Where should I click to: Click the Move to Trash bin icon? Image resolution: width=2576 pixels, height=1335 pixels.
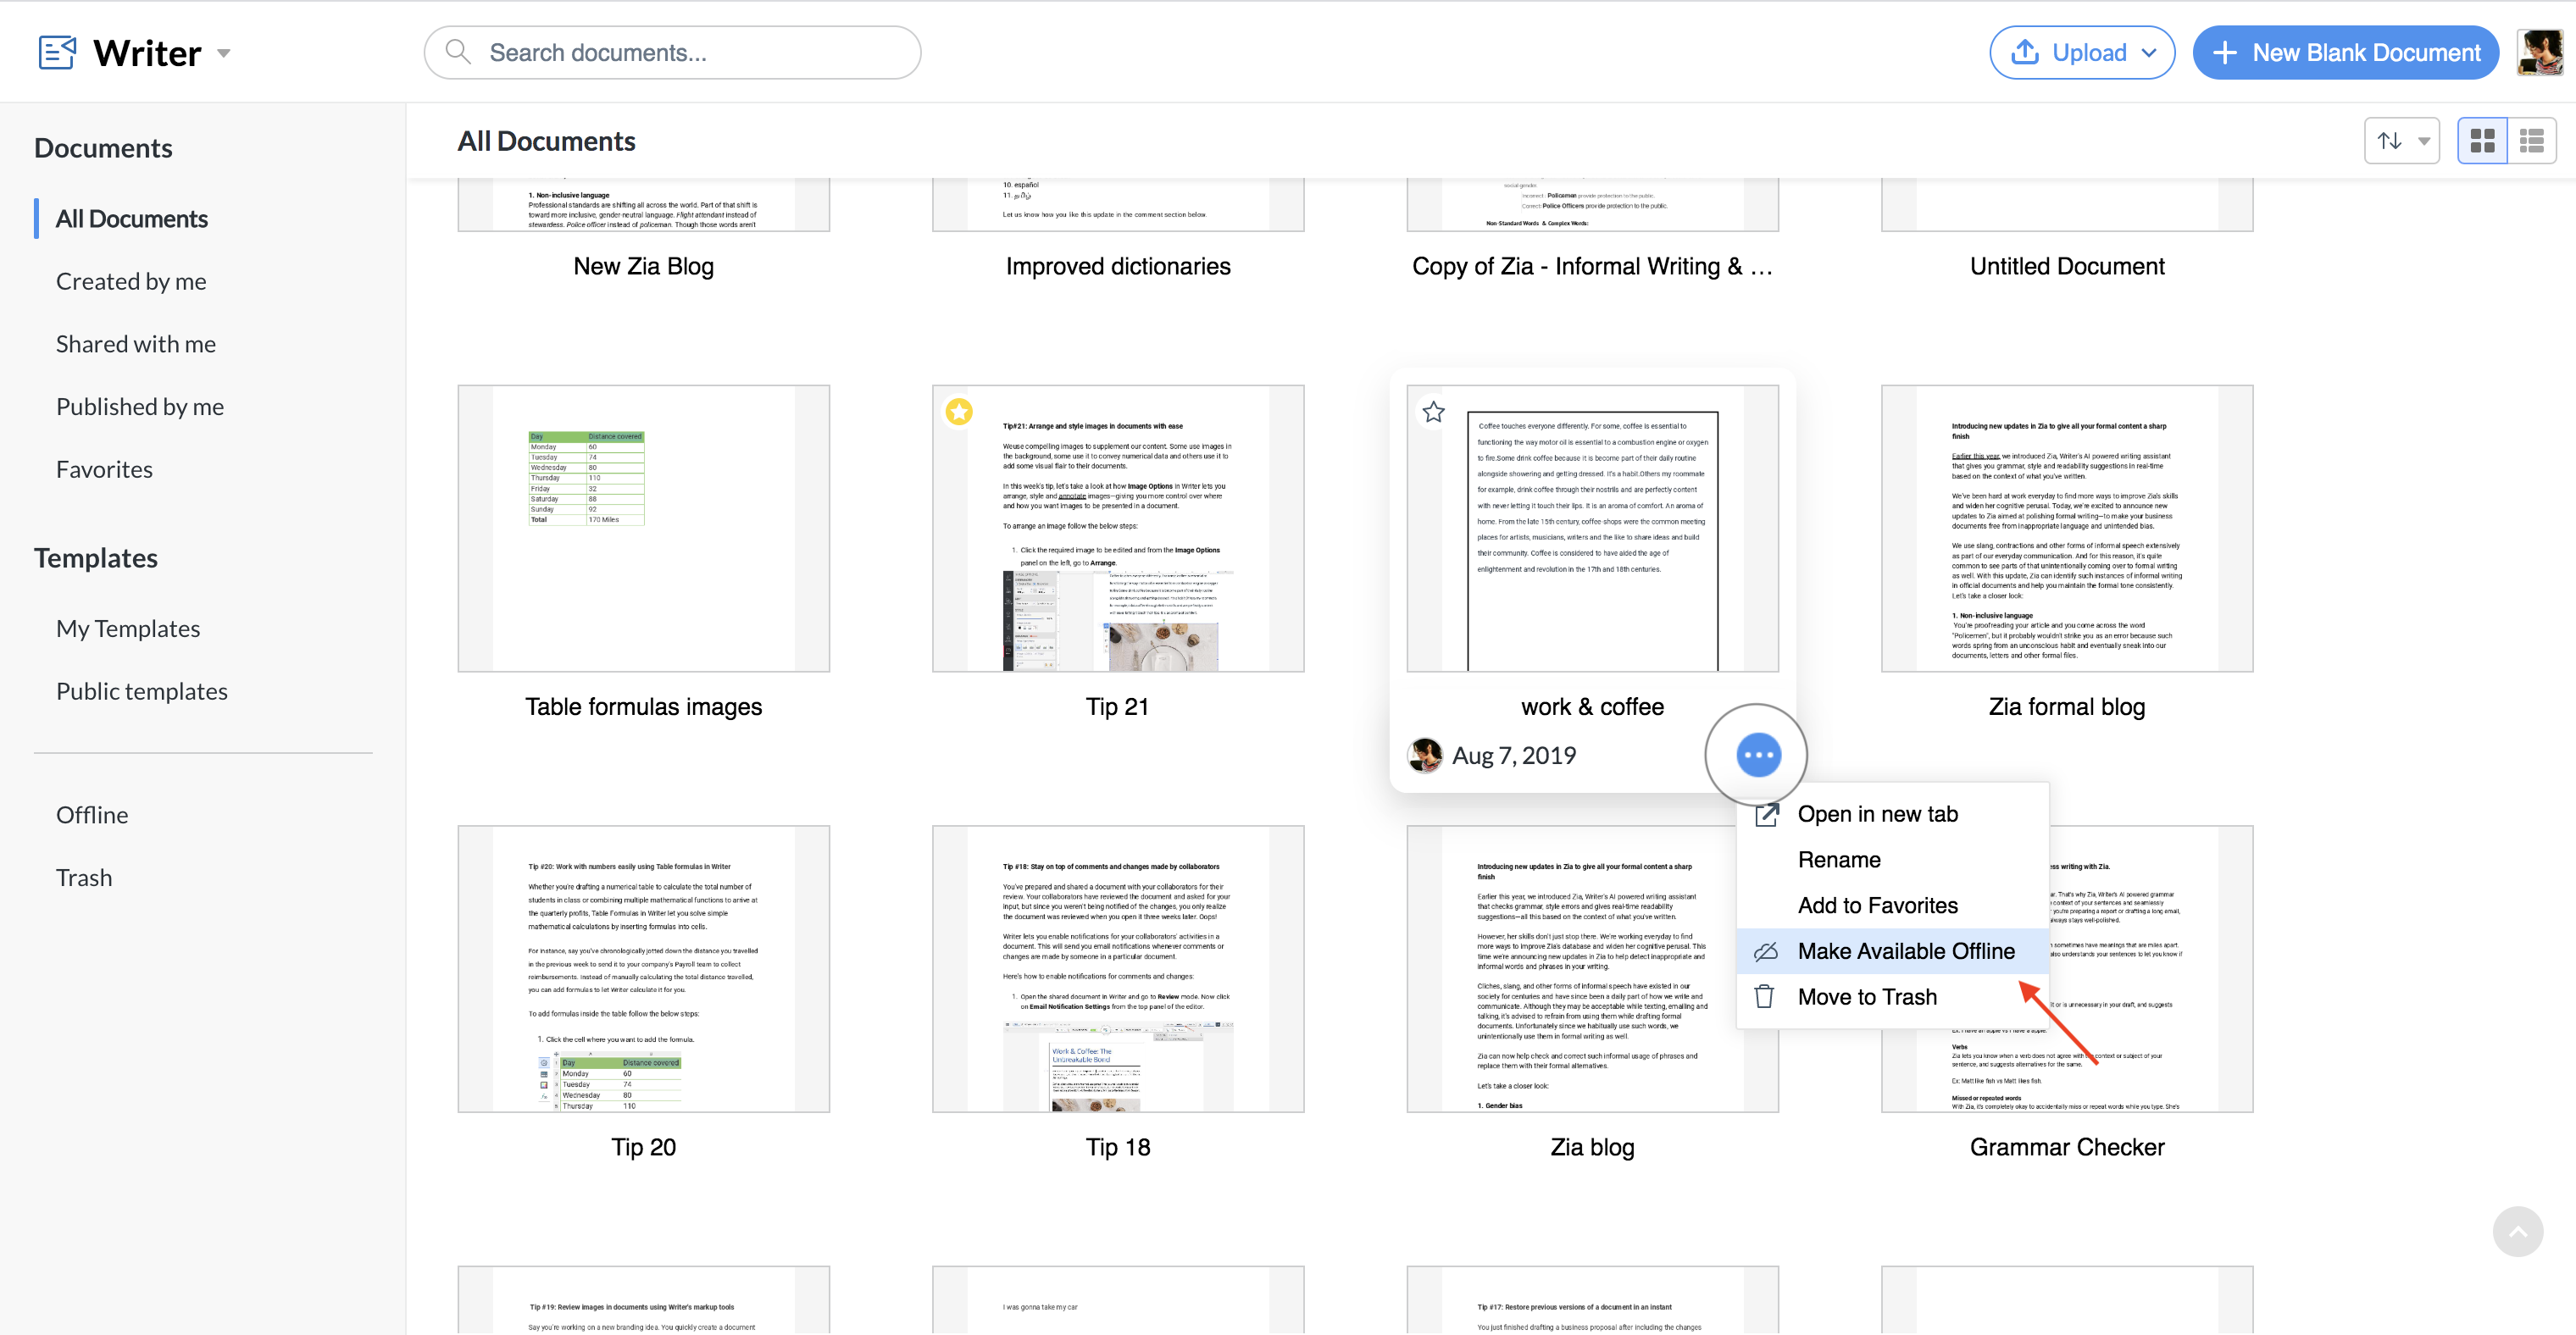pos(1765,996)
